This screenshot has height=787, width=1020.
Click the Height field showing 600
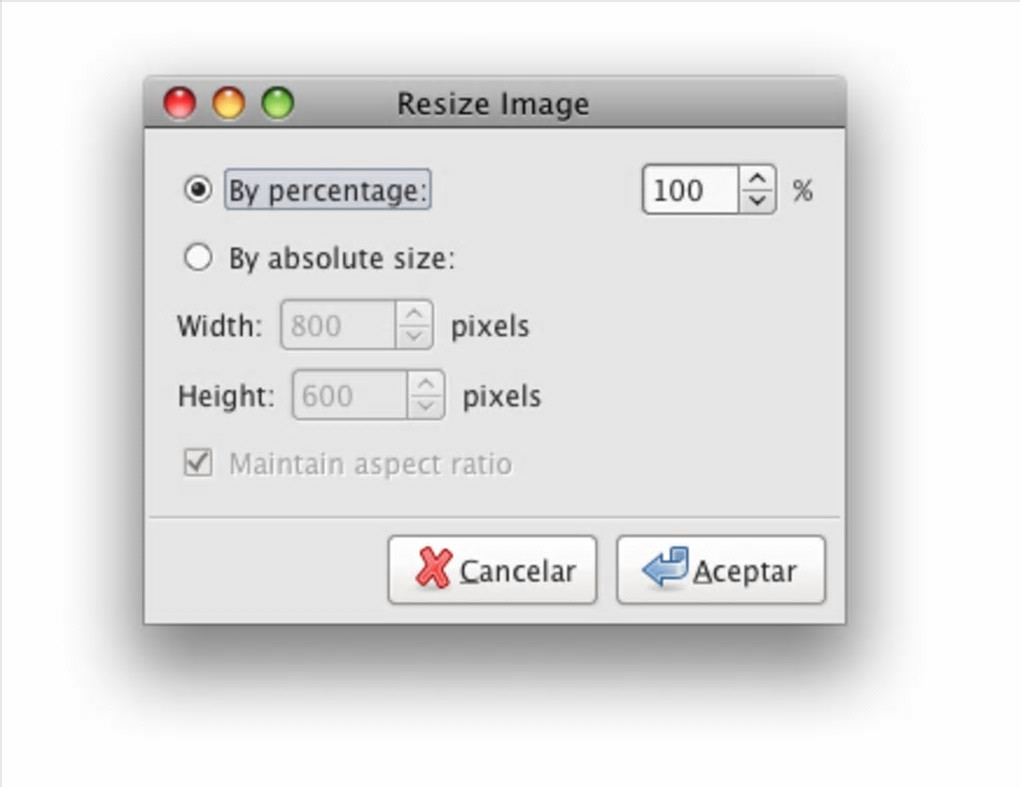tap(348, 396)
